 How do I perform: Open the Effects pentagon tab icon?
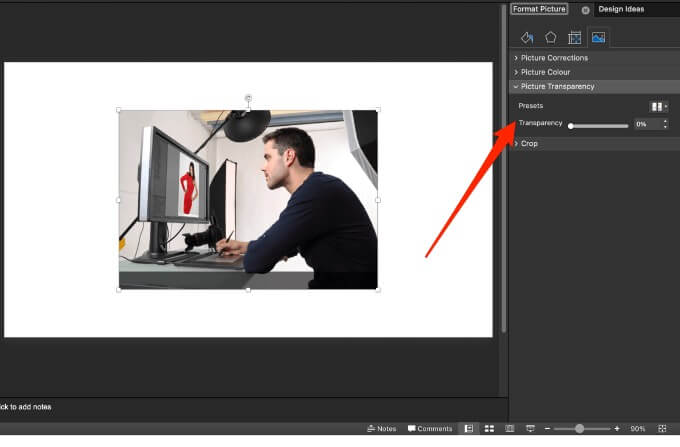550,38
